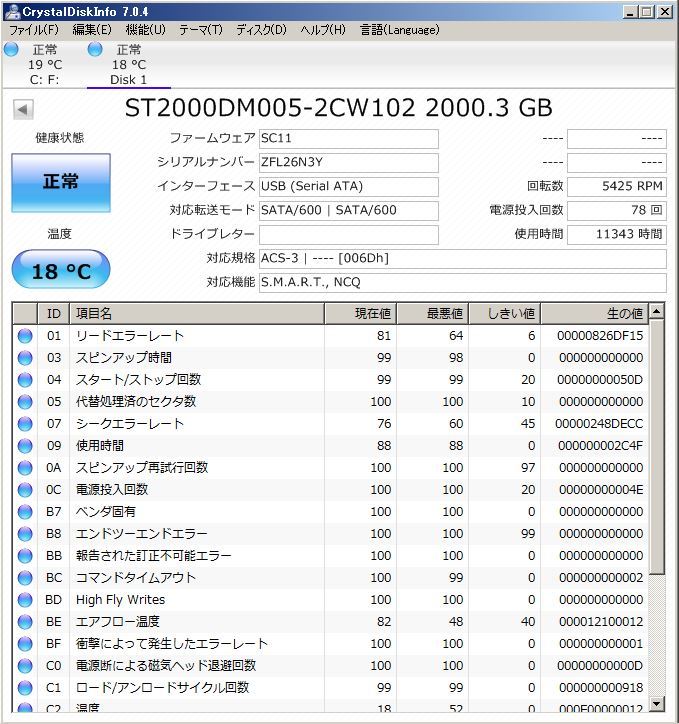Click status icon of row C0 電源断による磁気ヘッド退避回数

[x=25, y=666]
